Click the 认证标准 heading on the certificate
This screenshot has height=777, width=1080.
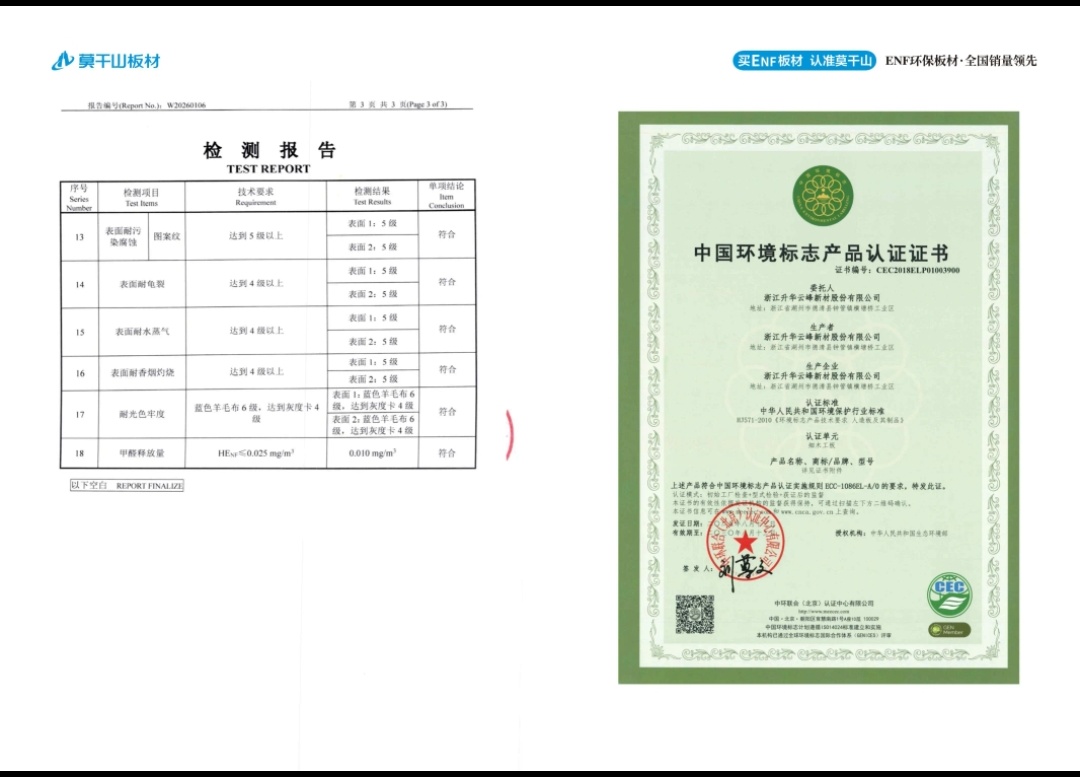coord(822,402)
